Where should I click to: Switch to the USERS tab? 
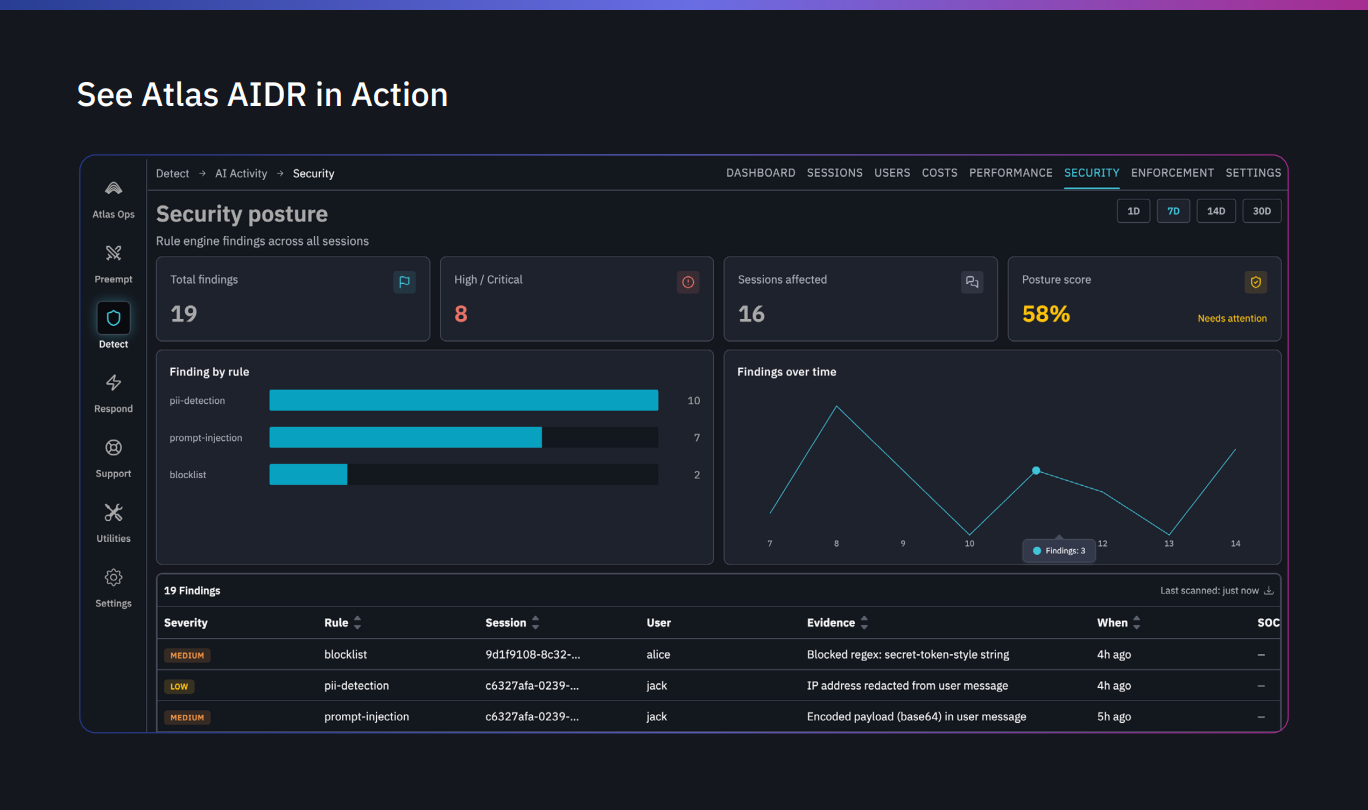[892, 173]
